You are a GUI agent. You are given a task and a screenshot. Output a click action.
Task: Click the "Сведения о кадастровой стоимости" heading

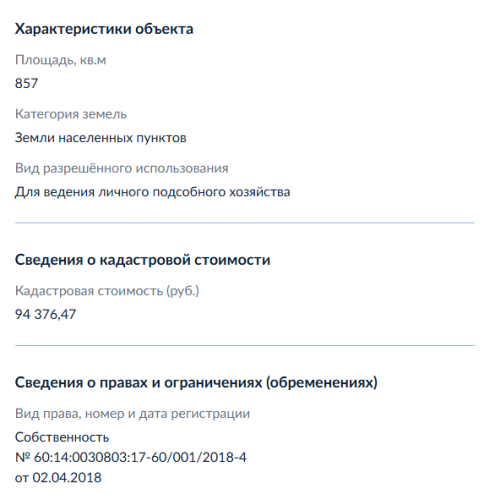pyautogui.click(x=142, y=260)
